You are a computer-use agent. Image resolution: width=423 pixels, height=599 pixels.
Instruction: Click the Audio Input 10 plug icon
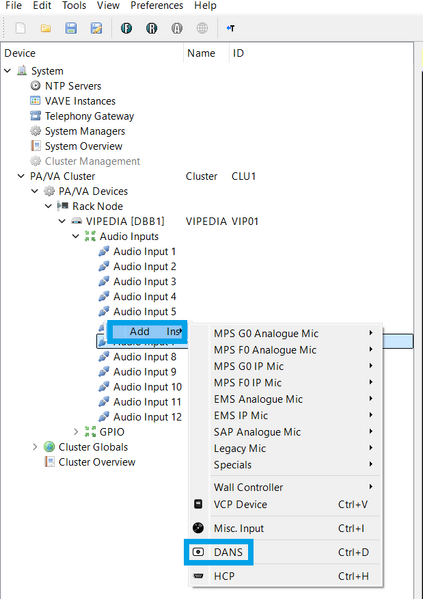(x=104, y=387)
